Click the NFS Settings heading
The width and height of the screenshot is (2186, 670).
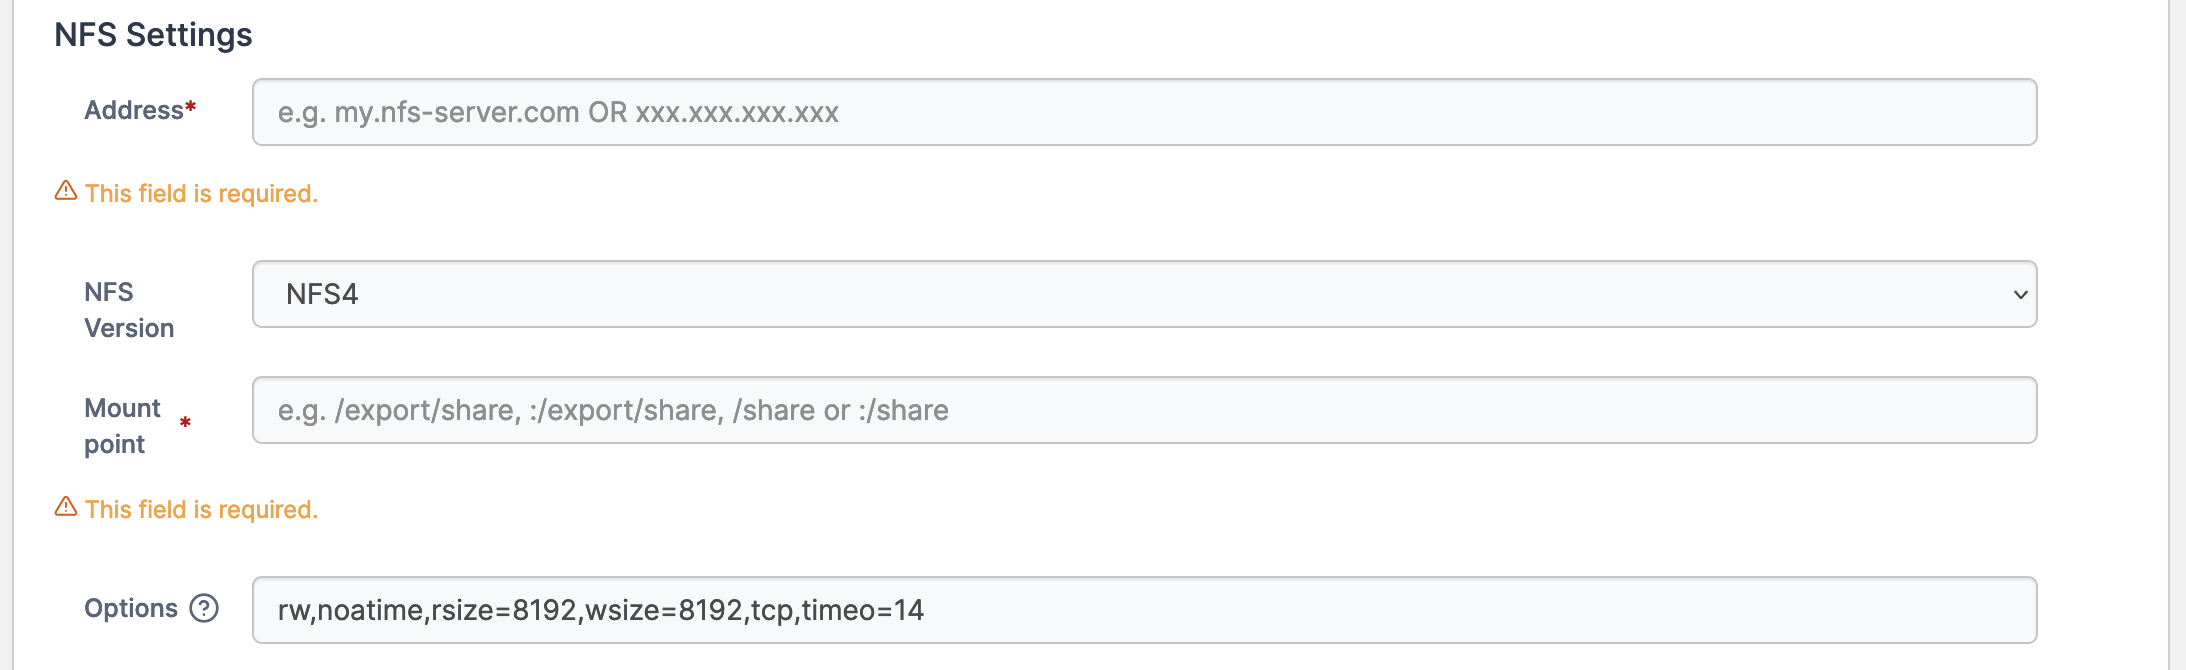coord(155,34)
